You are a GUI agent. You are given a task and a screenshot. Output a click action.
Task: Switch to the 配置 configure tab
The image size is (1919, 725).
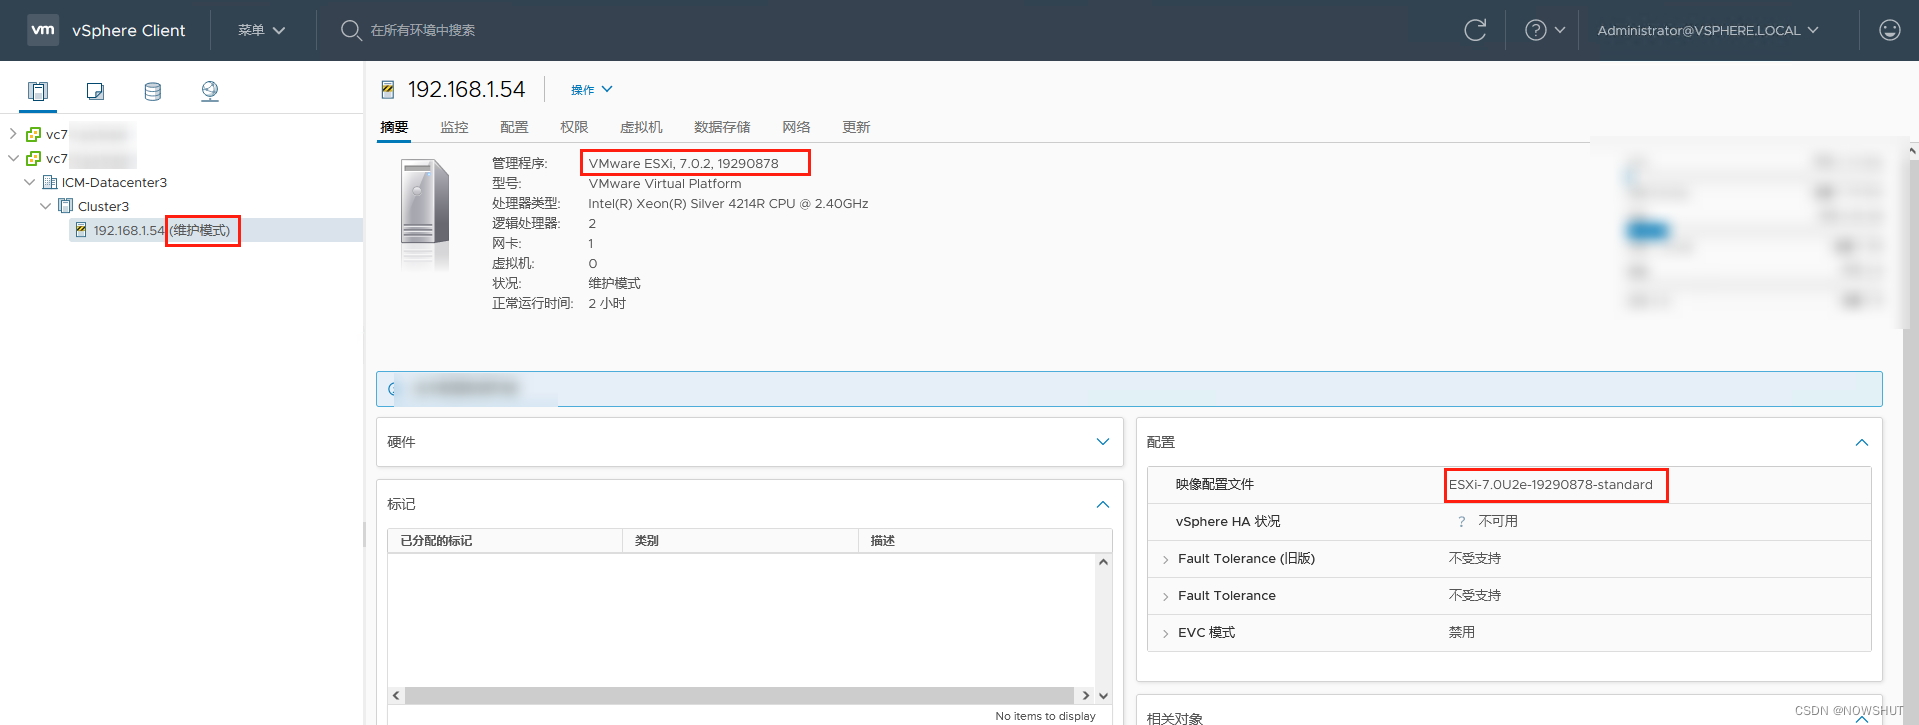[x=514, y=127]
